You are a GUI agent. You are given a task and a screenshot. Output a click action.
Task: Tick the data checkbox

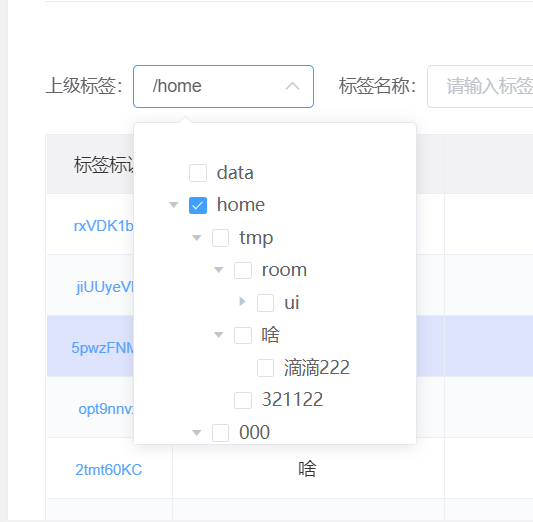coord(198,173)
